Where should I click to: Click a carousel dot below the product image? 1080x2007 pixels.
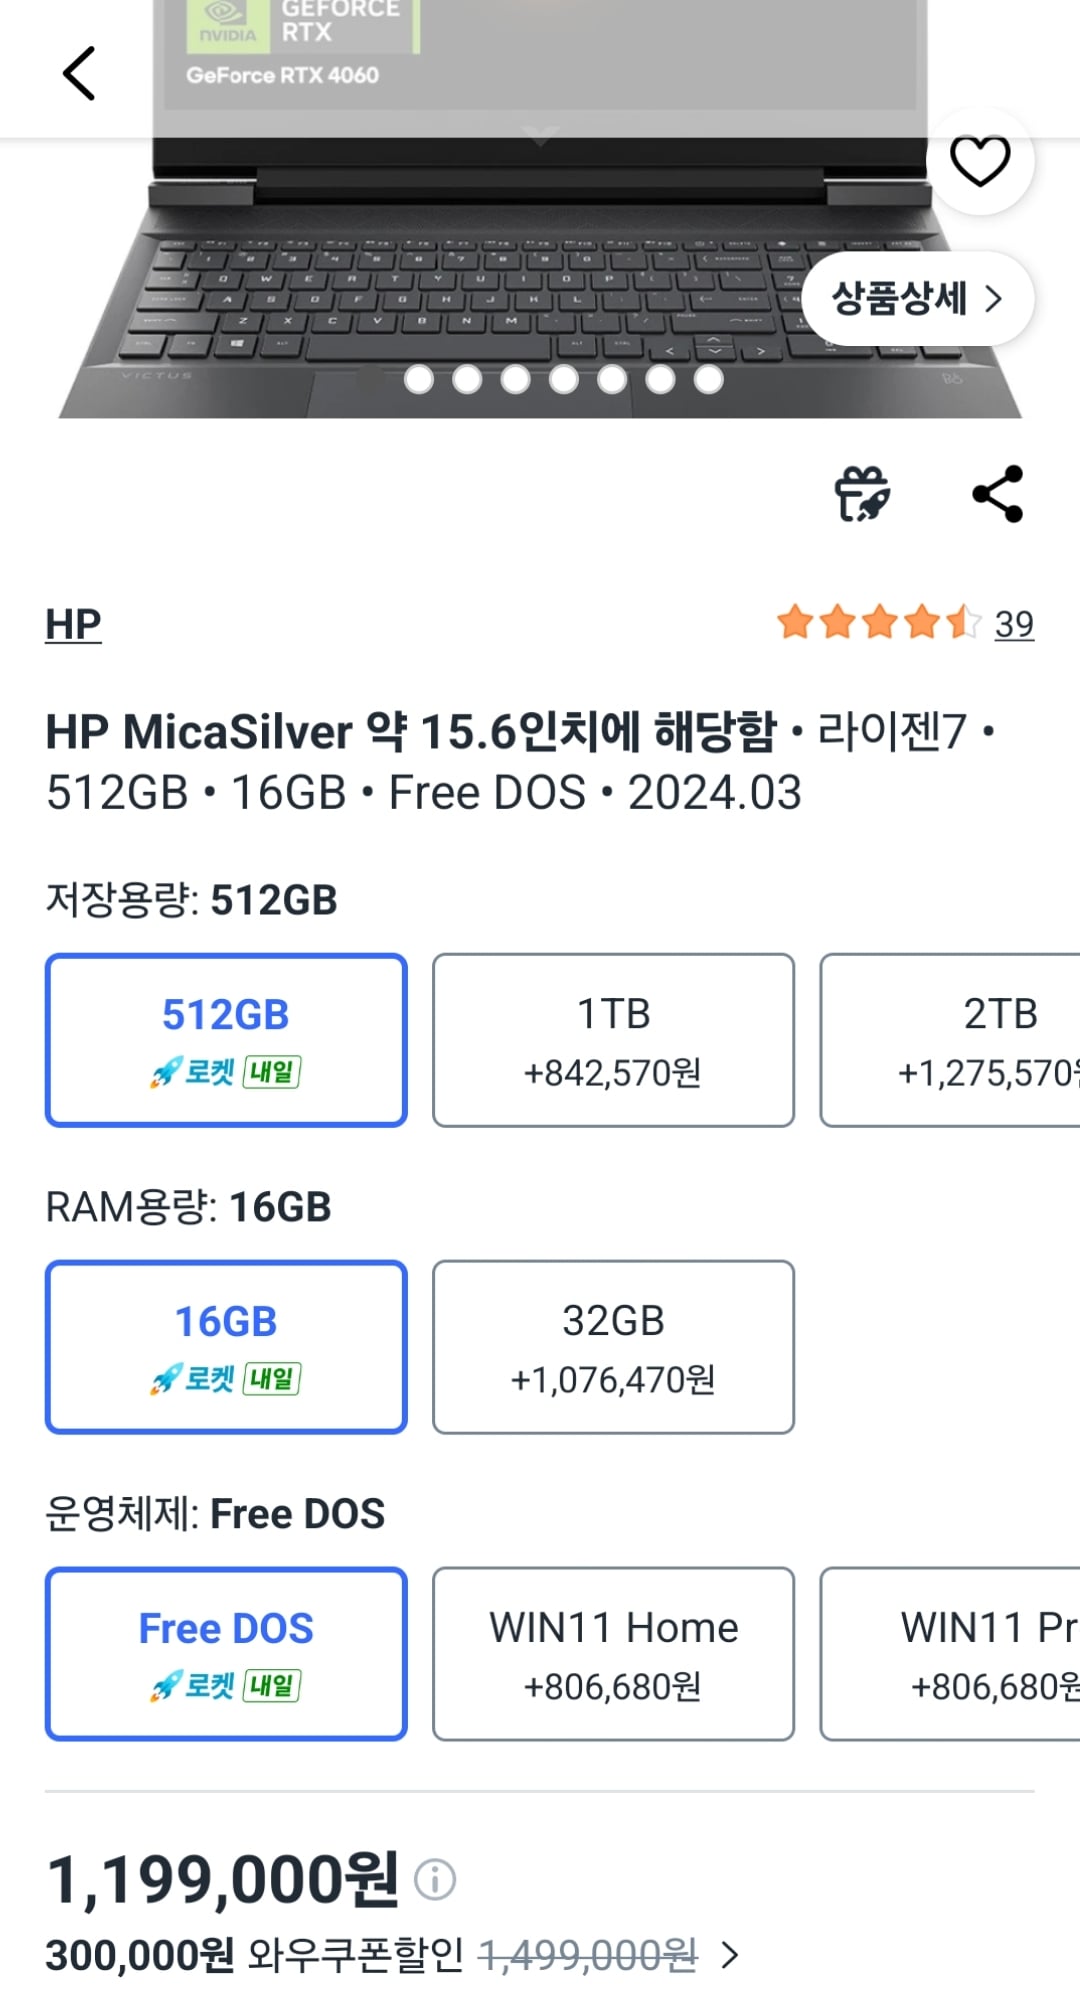coord(562,379)
